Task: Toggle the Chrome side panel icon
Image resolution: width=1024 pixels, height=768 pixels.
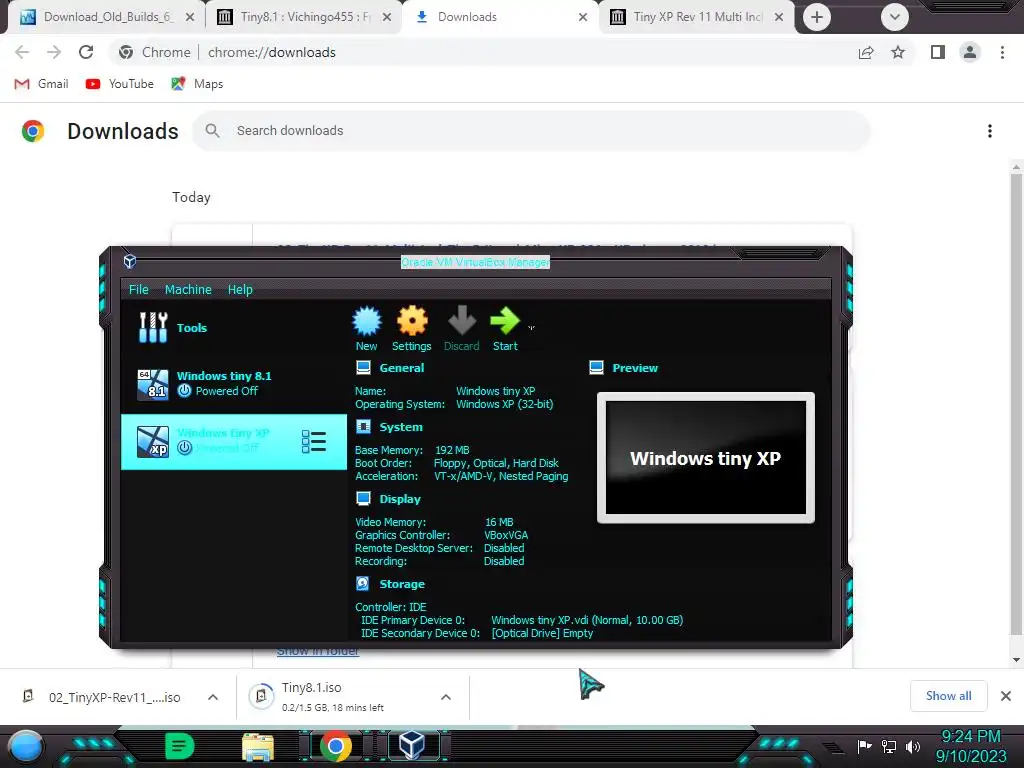Action: (938, 52)
